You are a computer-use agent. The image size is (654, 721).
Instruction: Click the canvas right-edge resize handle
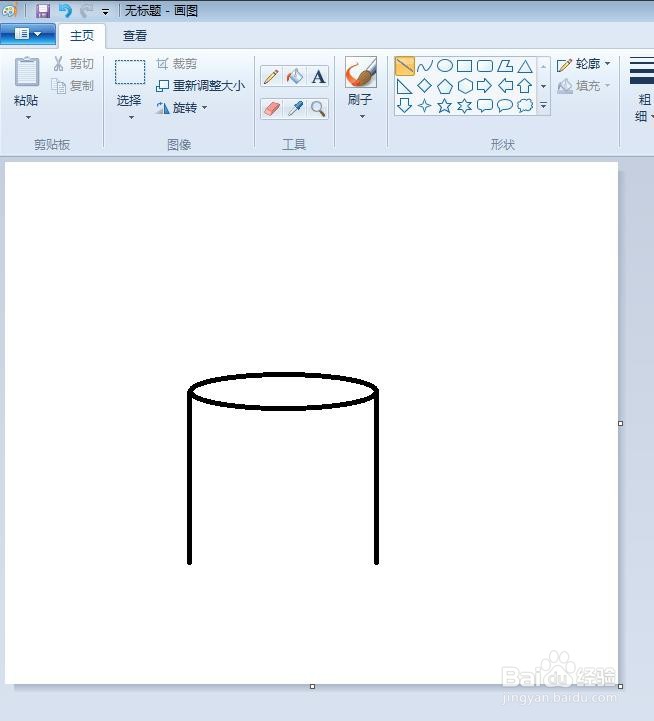(x=620, y=423)
